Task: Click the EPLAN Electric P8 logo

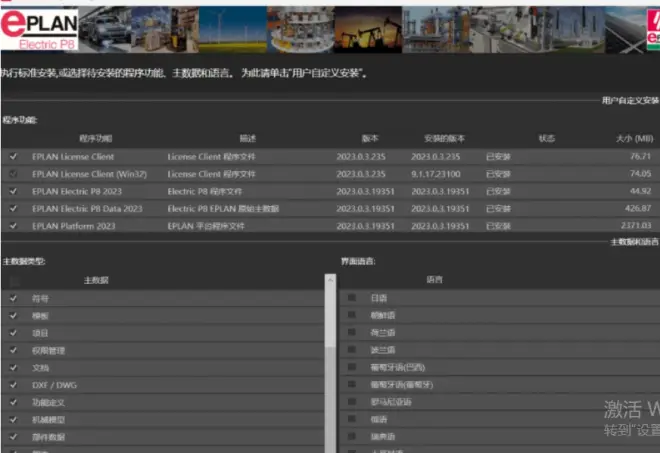Action: point(39,29)
